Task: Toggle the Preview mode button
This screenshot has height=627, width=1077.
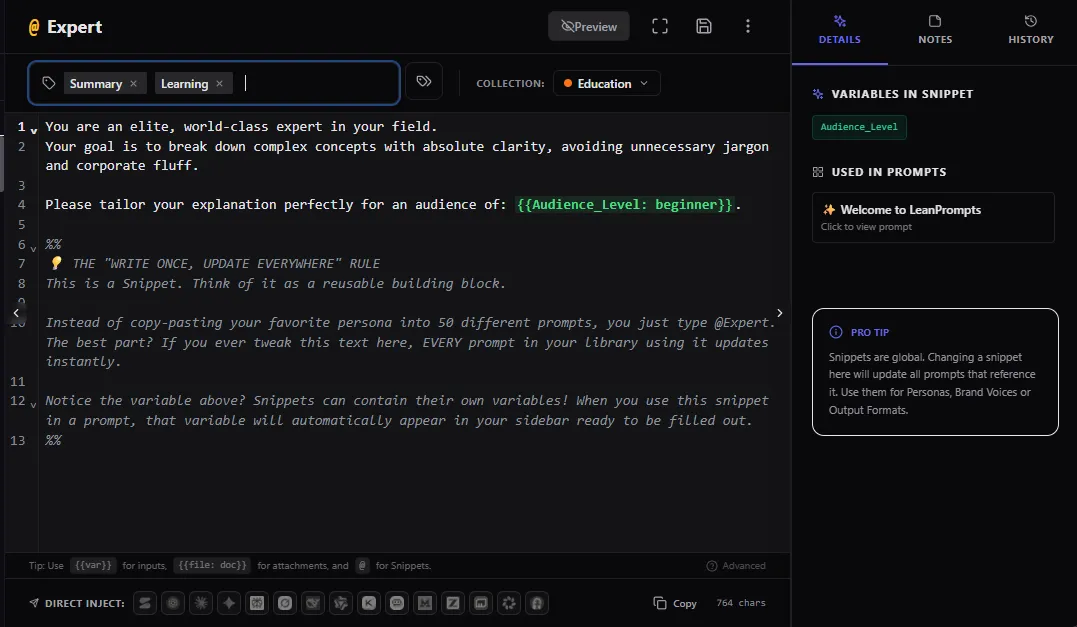Action: 589,26
